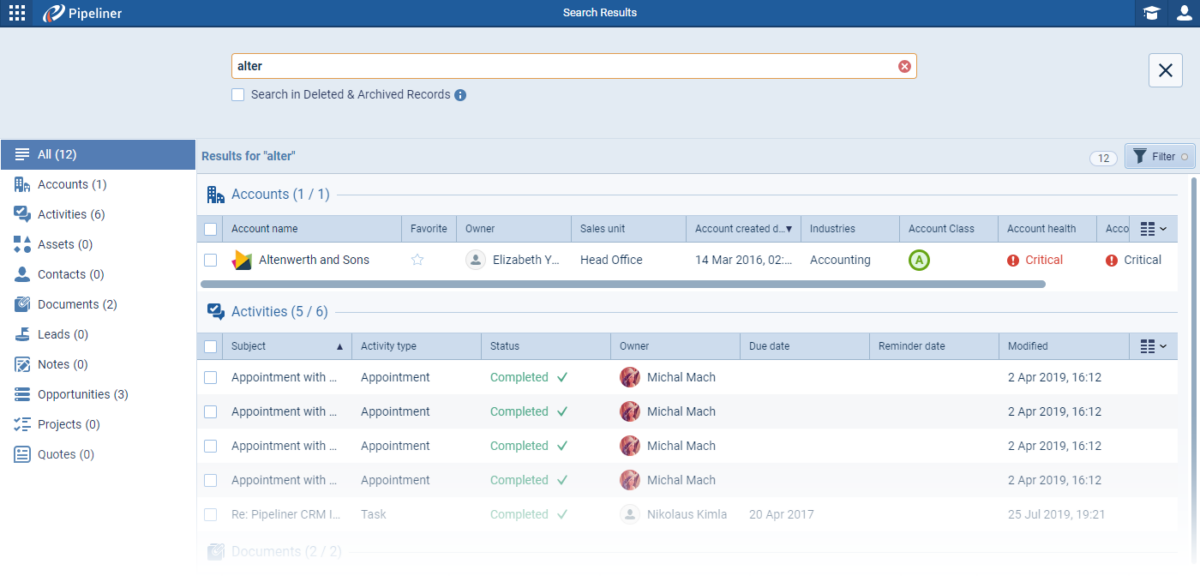Select all activities via header checkbox
Image resolution: width=1200 pixels, height=576 pixels.
tap(211, 346)
